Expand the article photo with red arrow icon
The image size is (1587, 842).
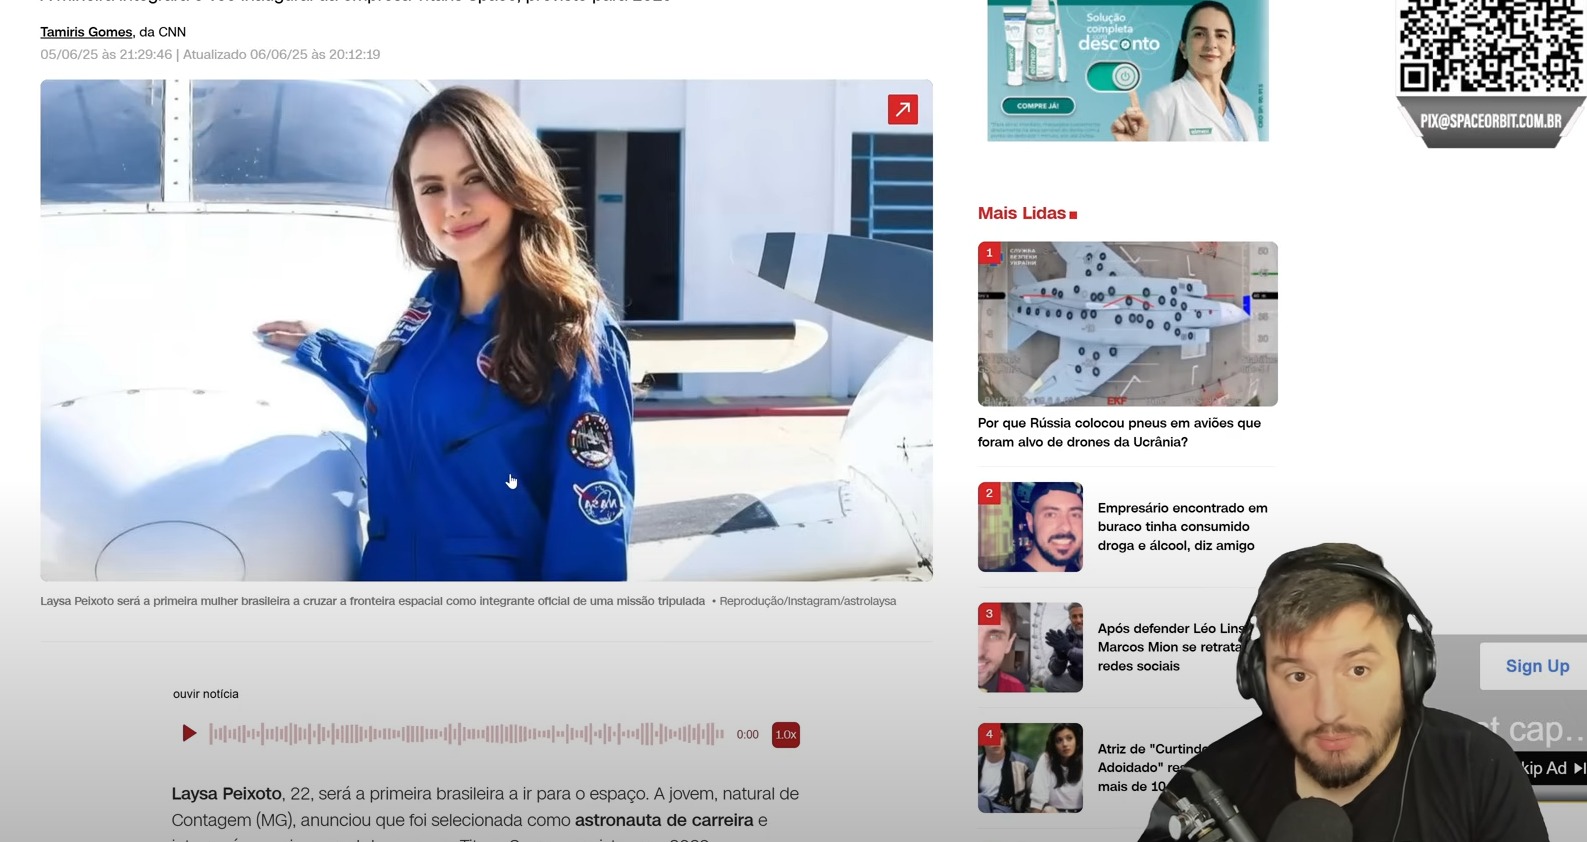point(902,110)
